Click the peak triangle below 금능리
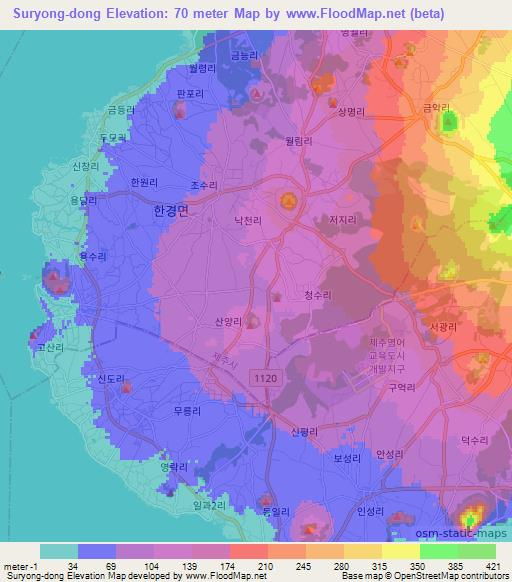Image resolution: width=512 pixels, height=582 pixels. pyautogui.click(x=256, y=94)
